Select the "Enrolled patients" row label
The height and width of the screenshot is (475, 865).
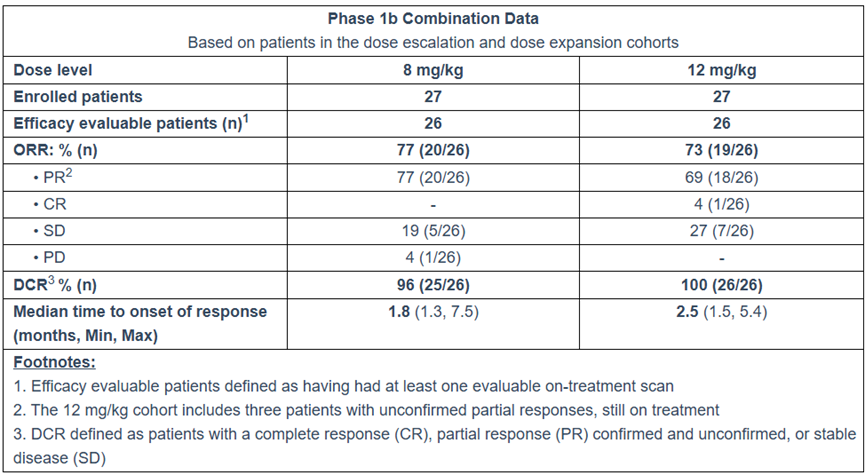(77, 97)
